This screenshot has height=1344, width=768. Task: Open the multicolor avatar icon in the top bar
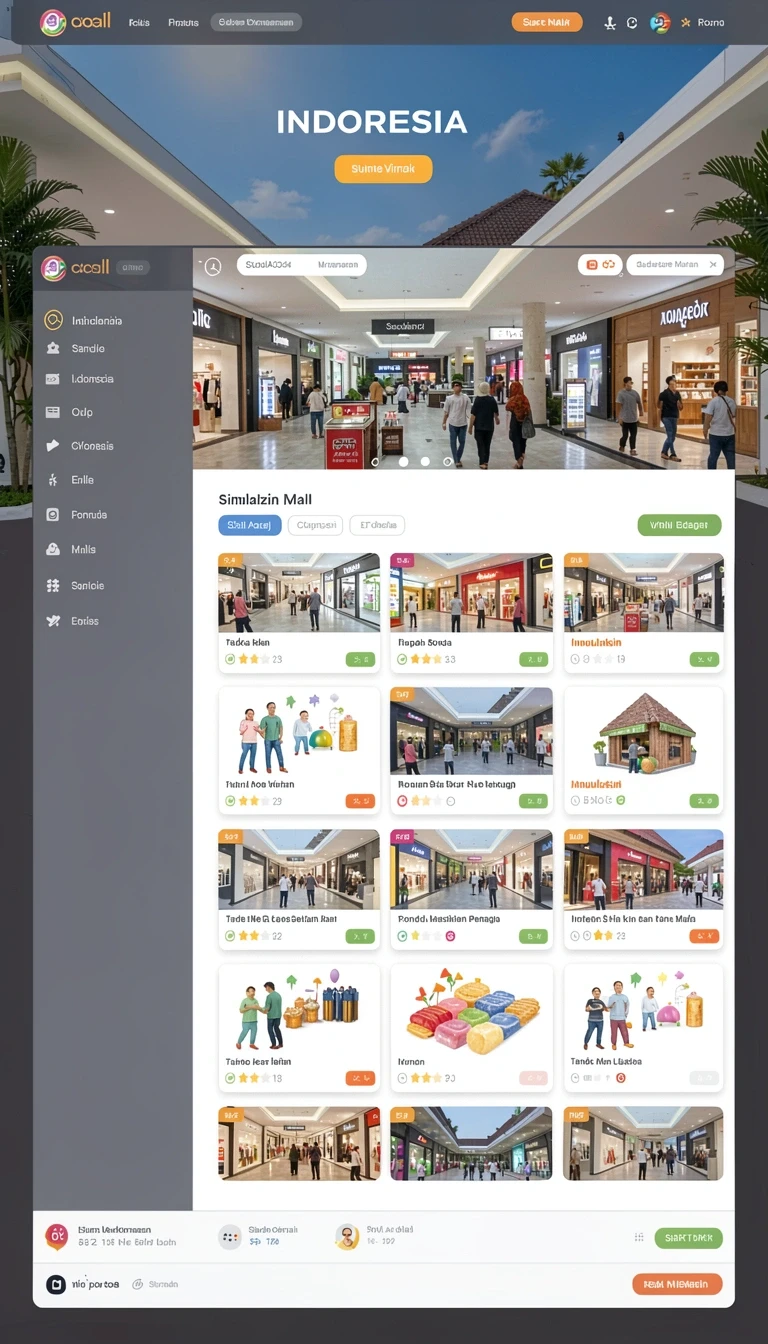660,22
